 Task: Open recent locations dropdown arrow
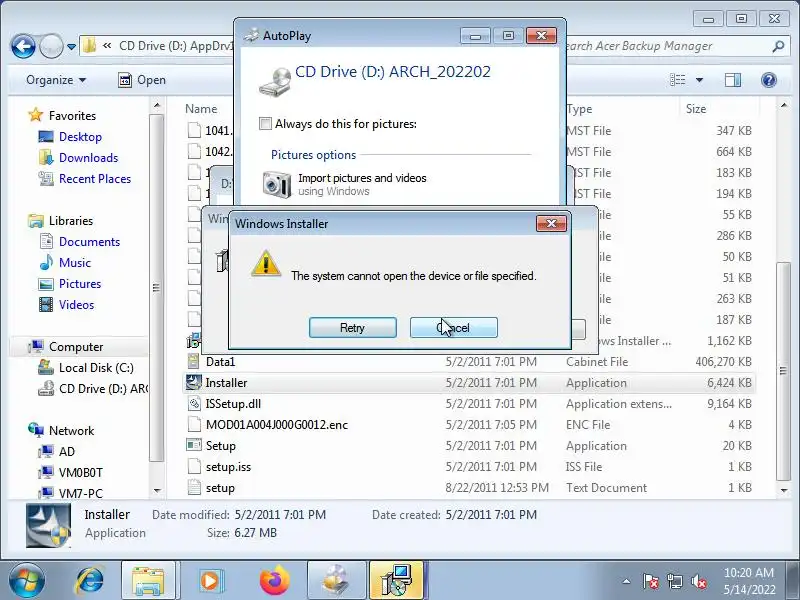pos(71,47)
